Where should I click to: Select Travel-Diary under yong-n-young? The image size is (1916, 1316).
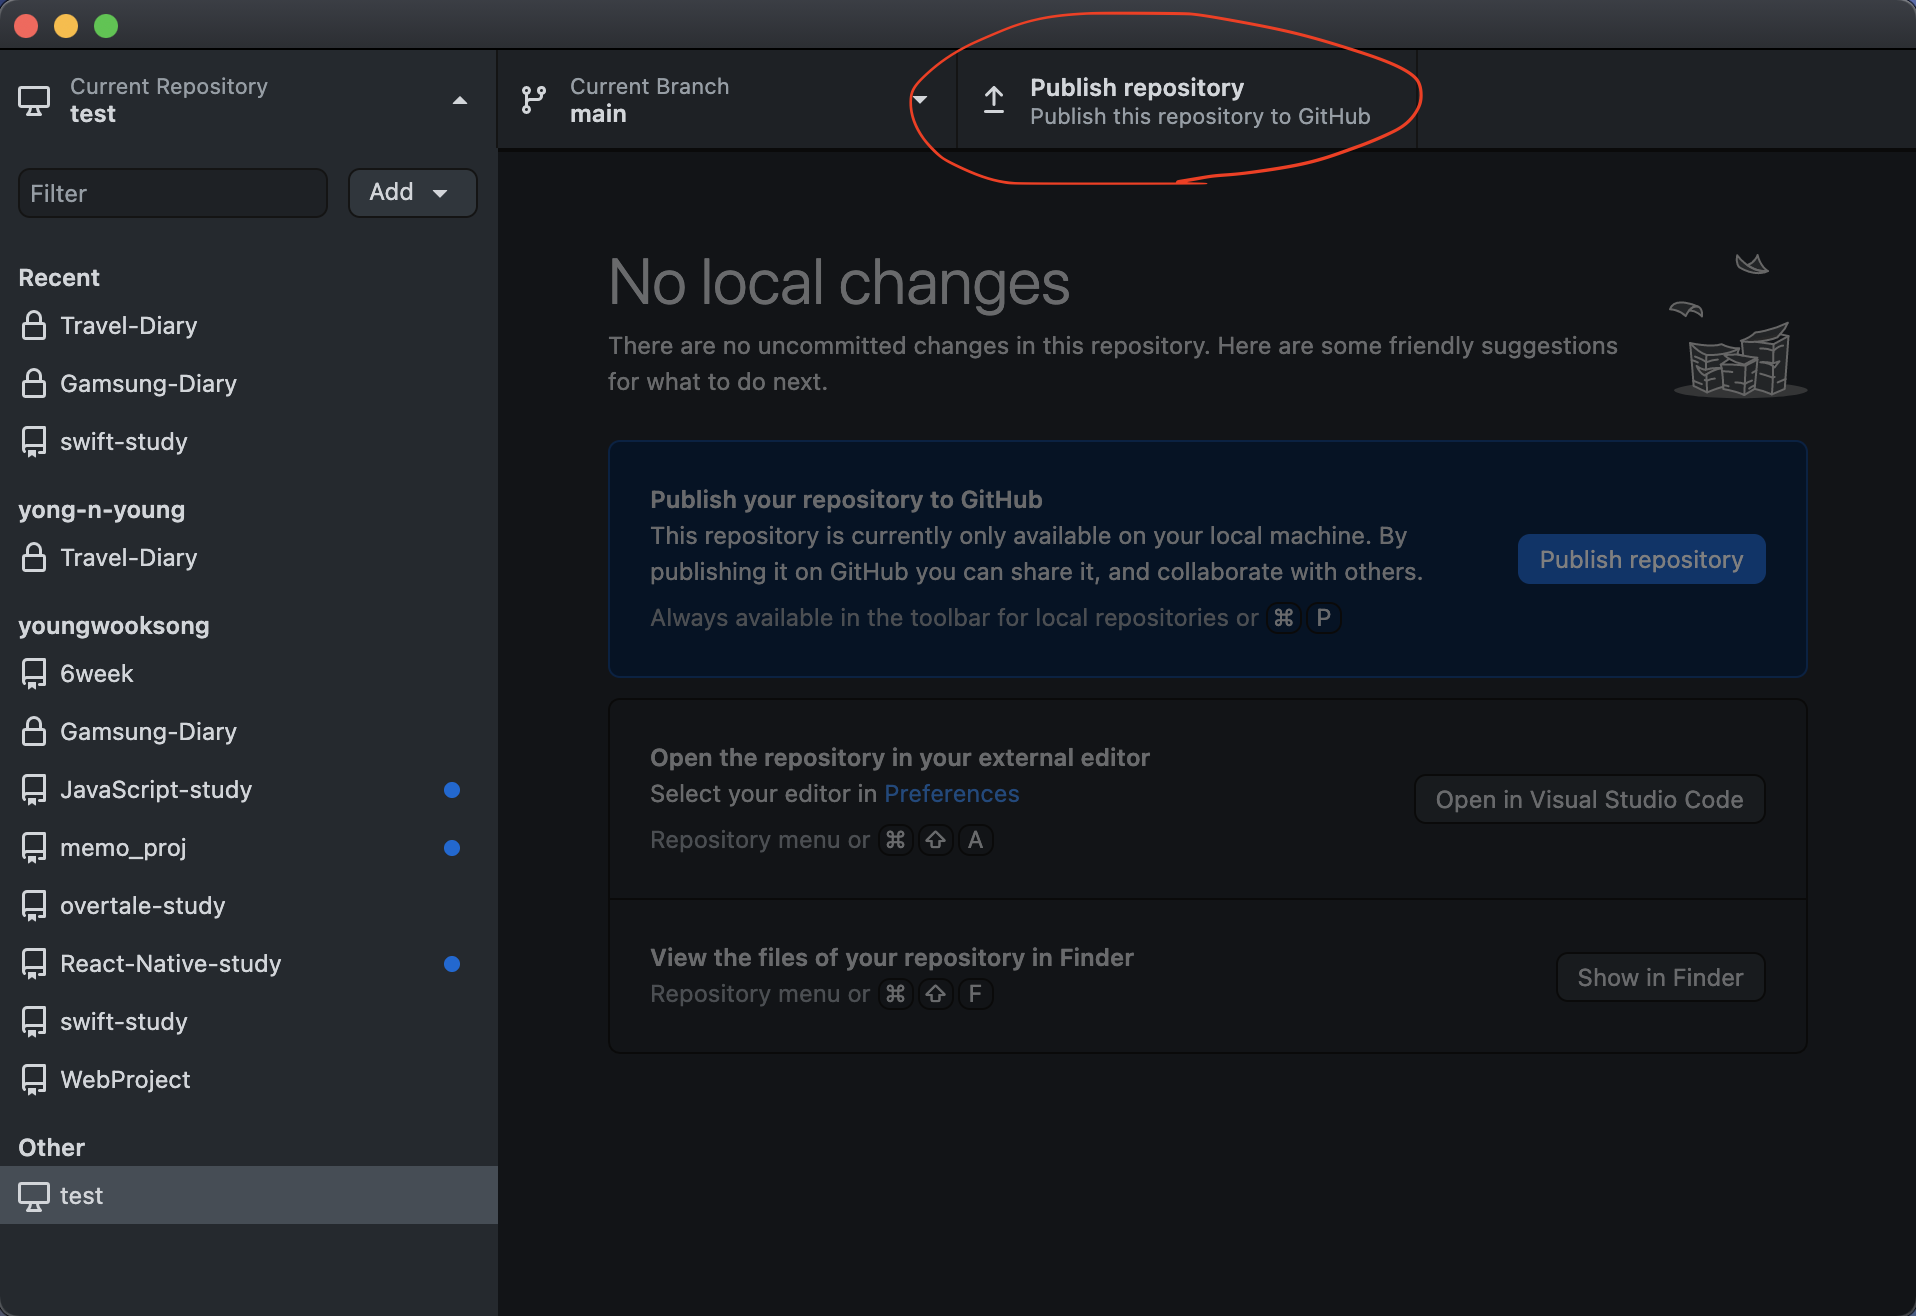pos(249,558)
